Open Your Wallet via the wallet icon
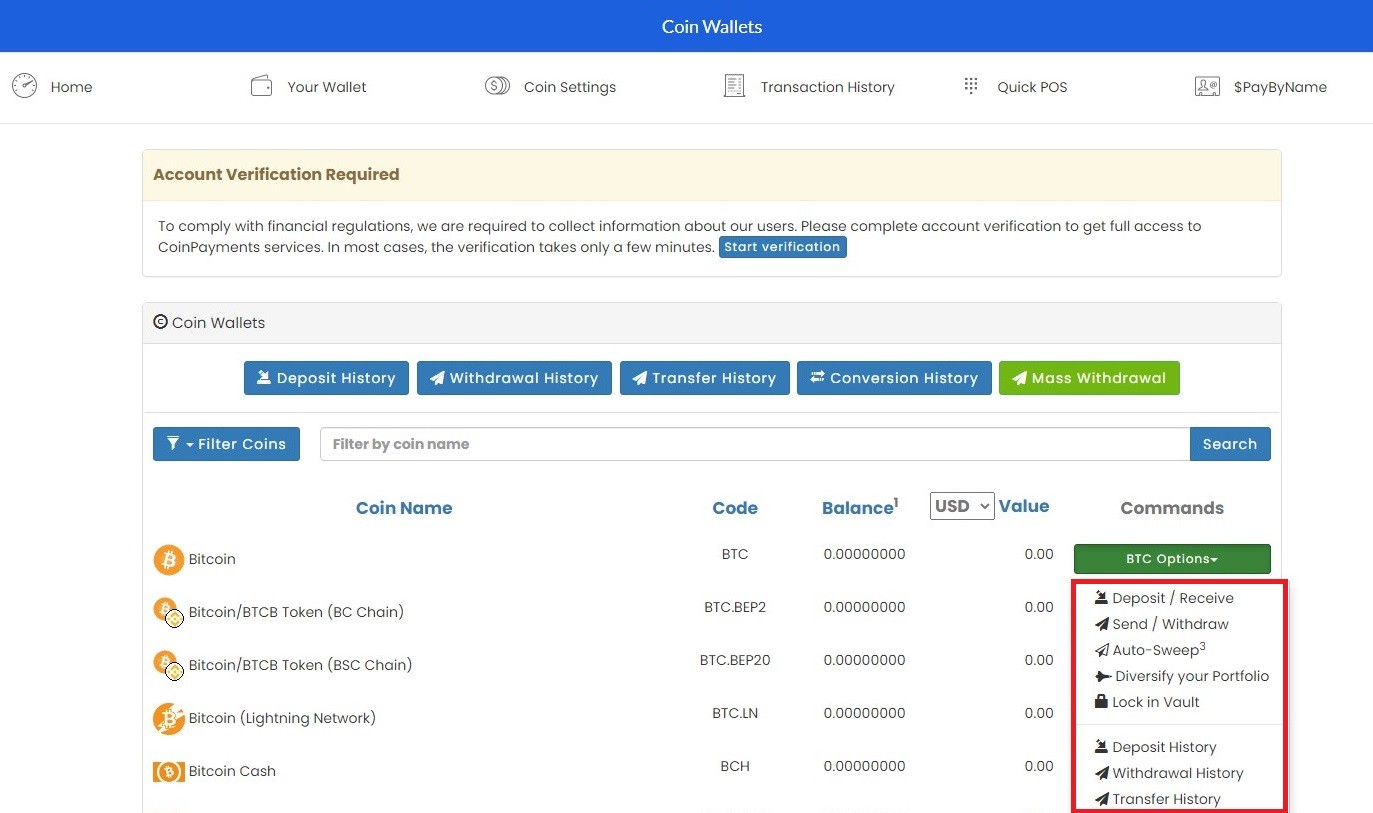This screenshot has height=813, width=1373. [261, 86]
